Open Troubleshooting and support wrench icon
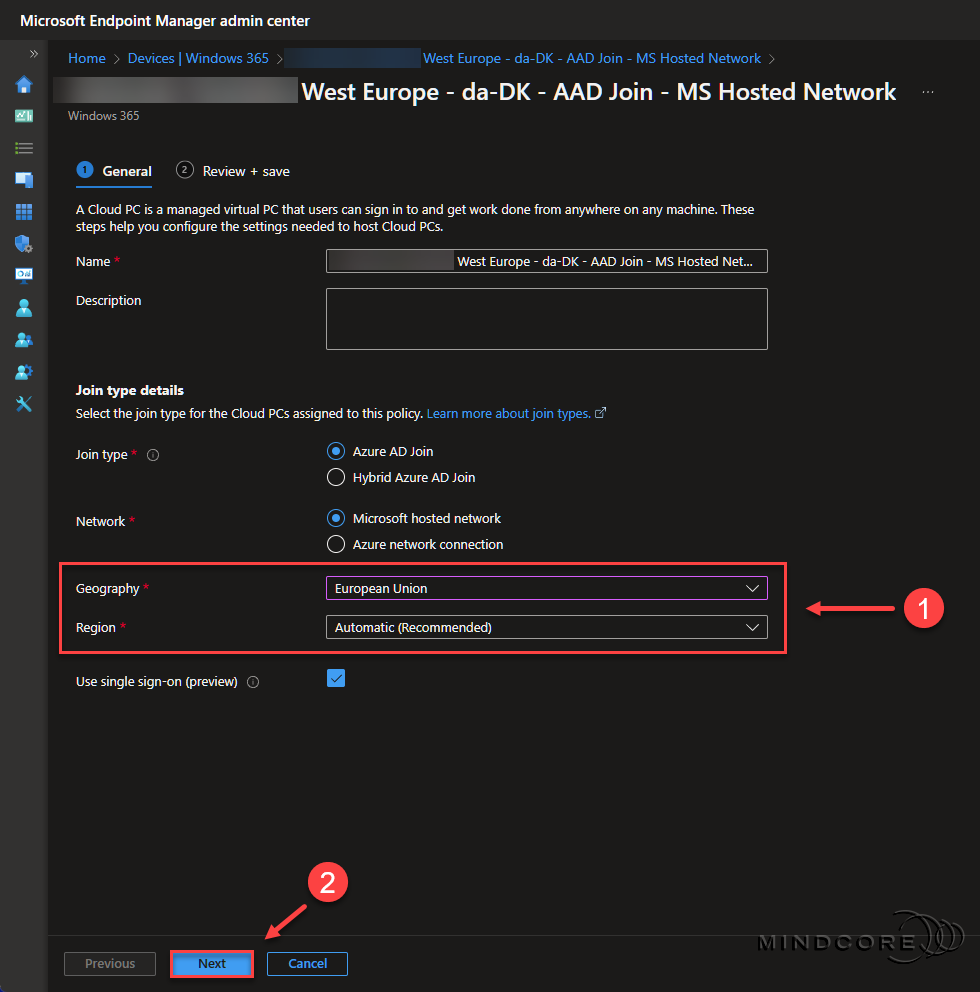The height and width of the screenshot is (992, 980). click(24, 404)
